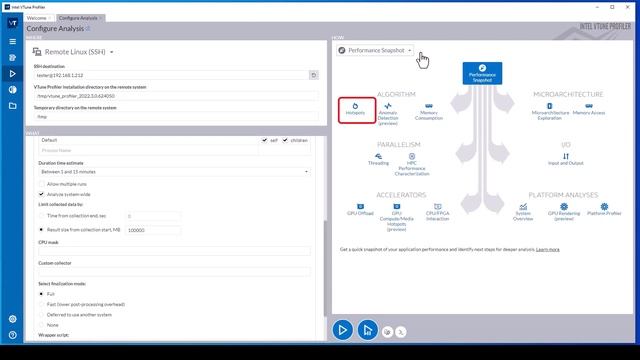This screenshot has height=360, width=640.
Task: Click the Start Paused blue button
Action: coord(367,330)
